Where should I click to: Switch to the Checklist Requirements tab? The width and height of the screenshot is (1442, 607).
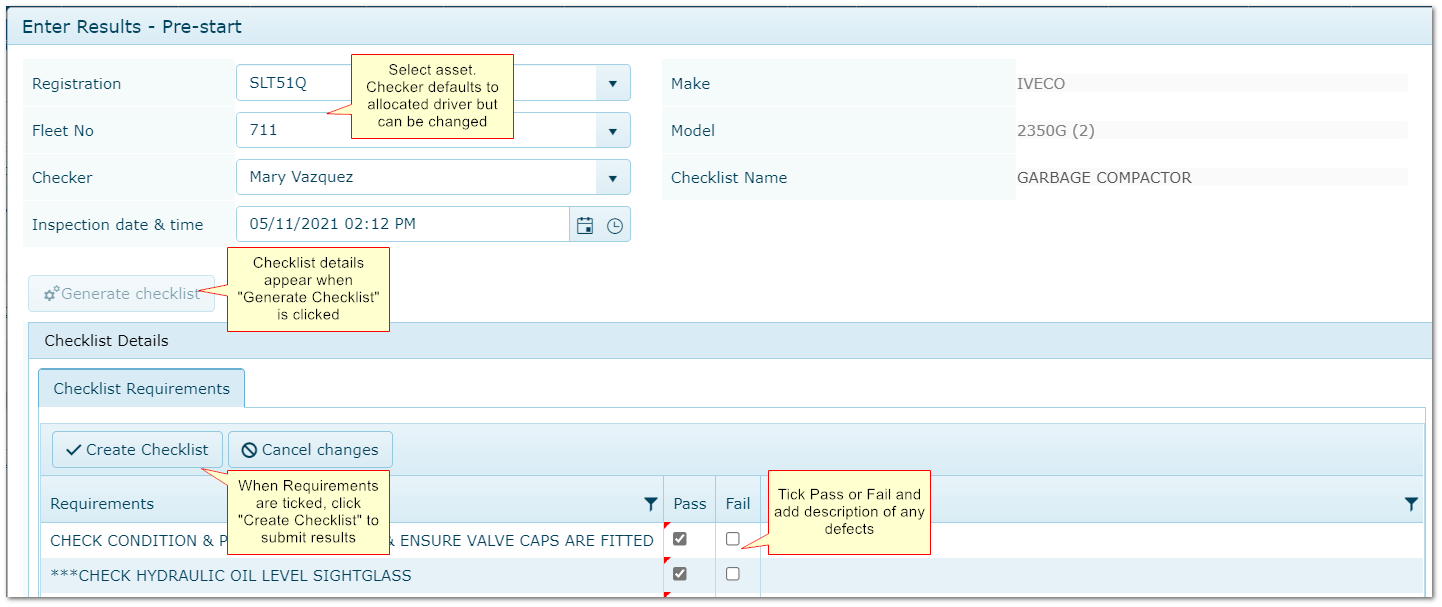point(142,389)
